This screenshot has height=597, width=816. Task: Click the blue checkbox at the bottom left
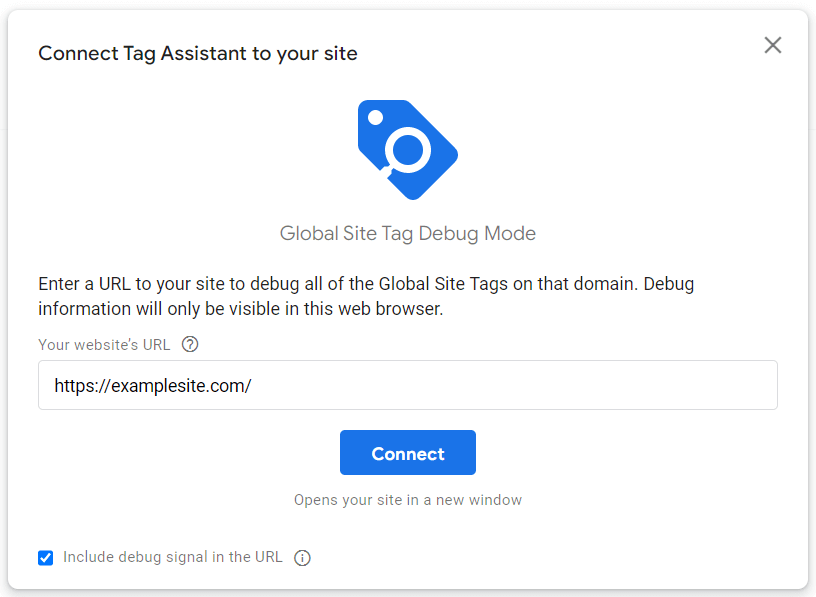pyautogui.click(x=45, y=557)
